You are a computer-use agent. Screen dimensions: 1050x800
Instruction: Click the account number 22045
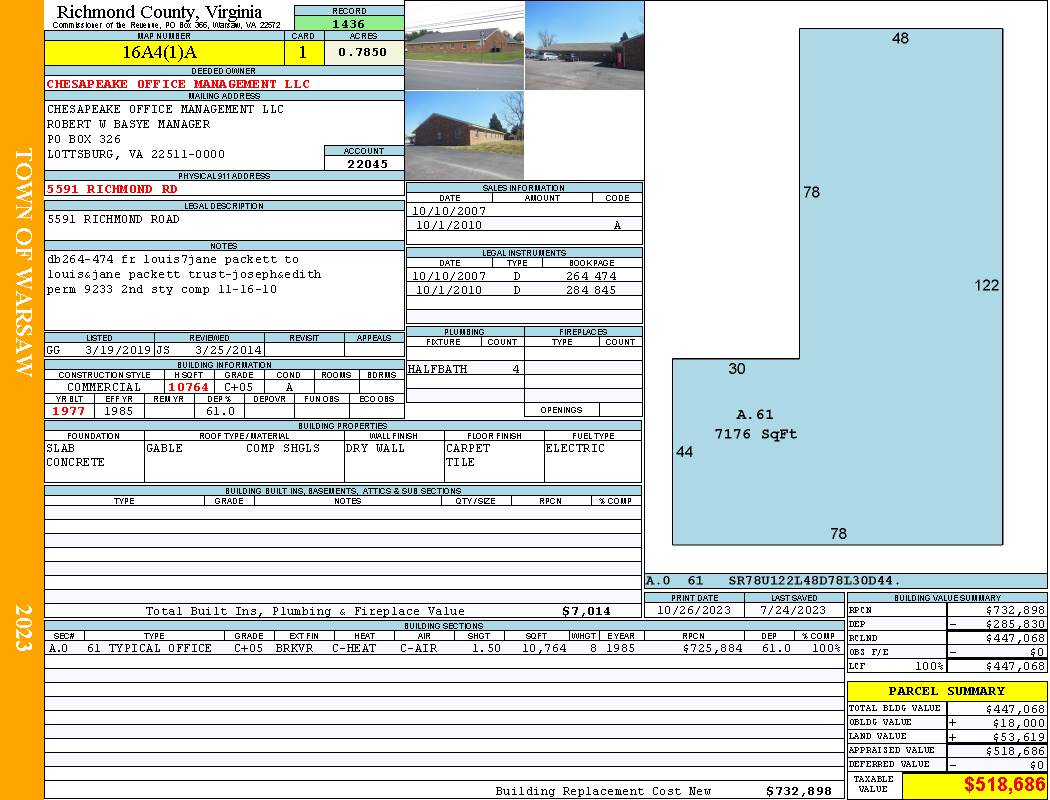pyautogui.click(x=364, y=163)
